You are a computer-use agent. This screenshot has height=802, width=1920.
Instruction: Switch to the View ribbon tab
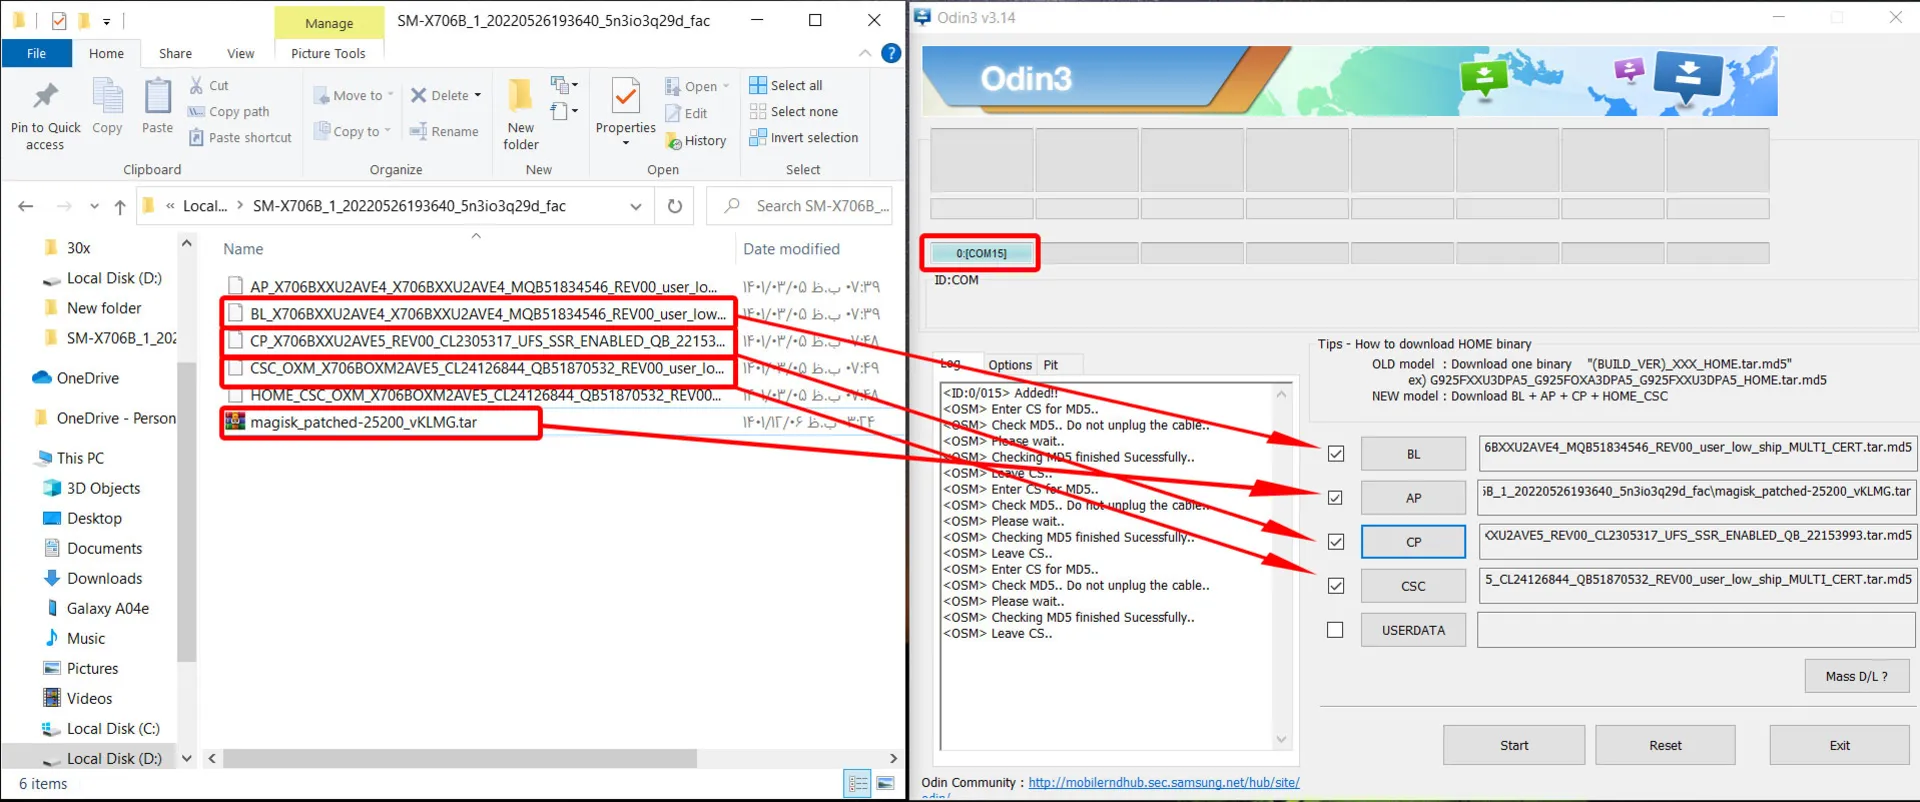point(240,53)
